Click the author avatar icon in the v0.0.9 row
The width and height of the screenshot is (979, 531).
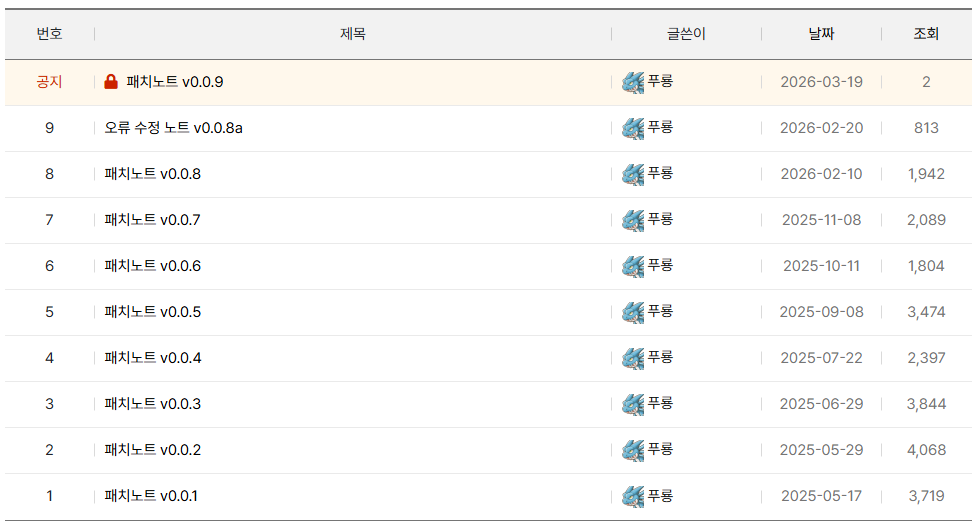[x=632, y=82]
